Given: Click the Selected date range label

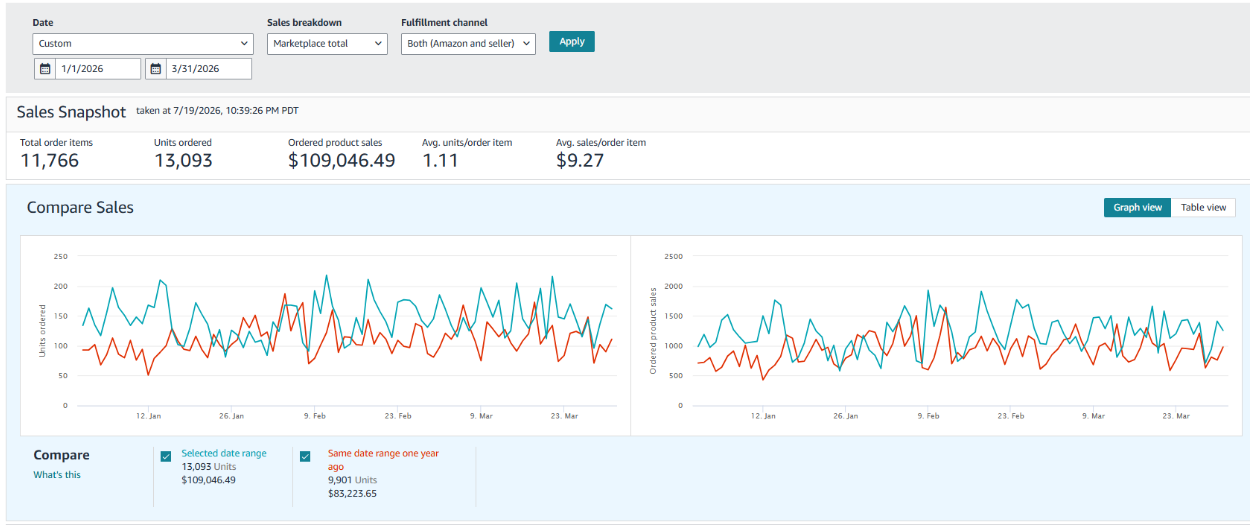Looking at the screenshot, I should tap(224, 453).
